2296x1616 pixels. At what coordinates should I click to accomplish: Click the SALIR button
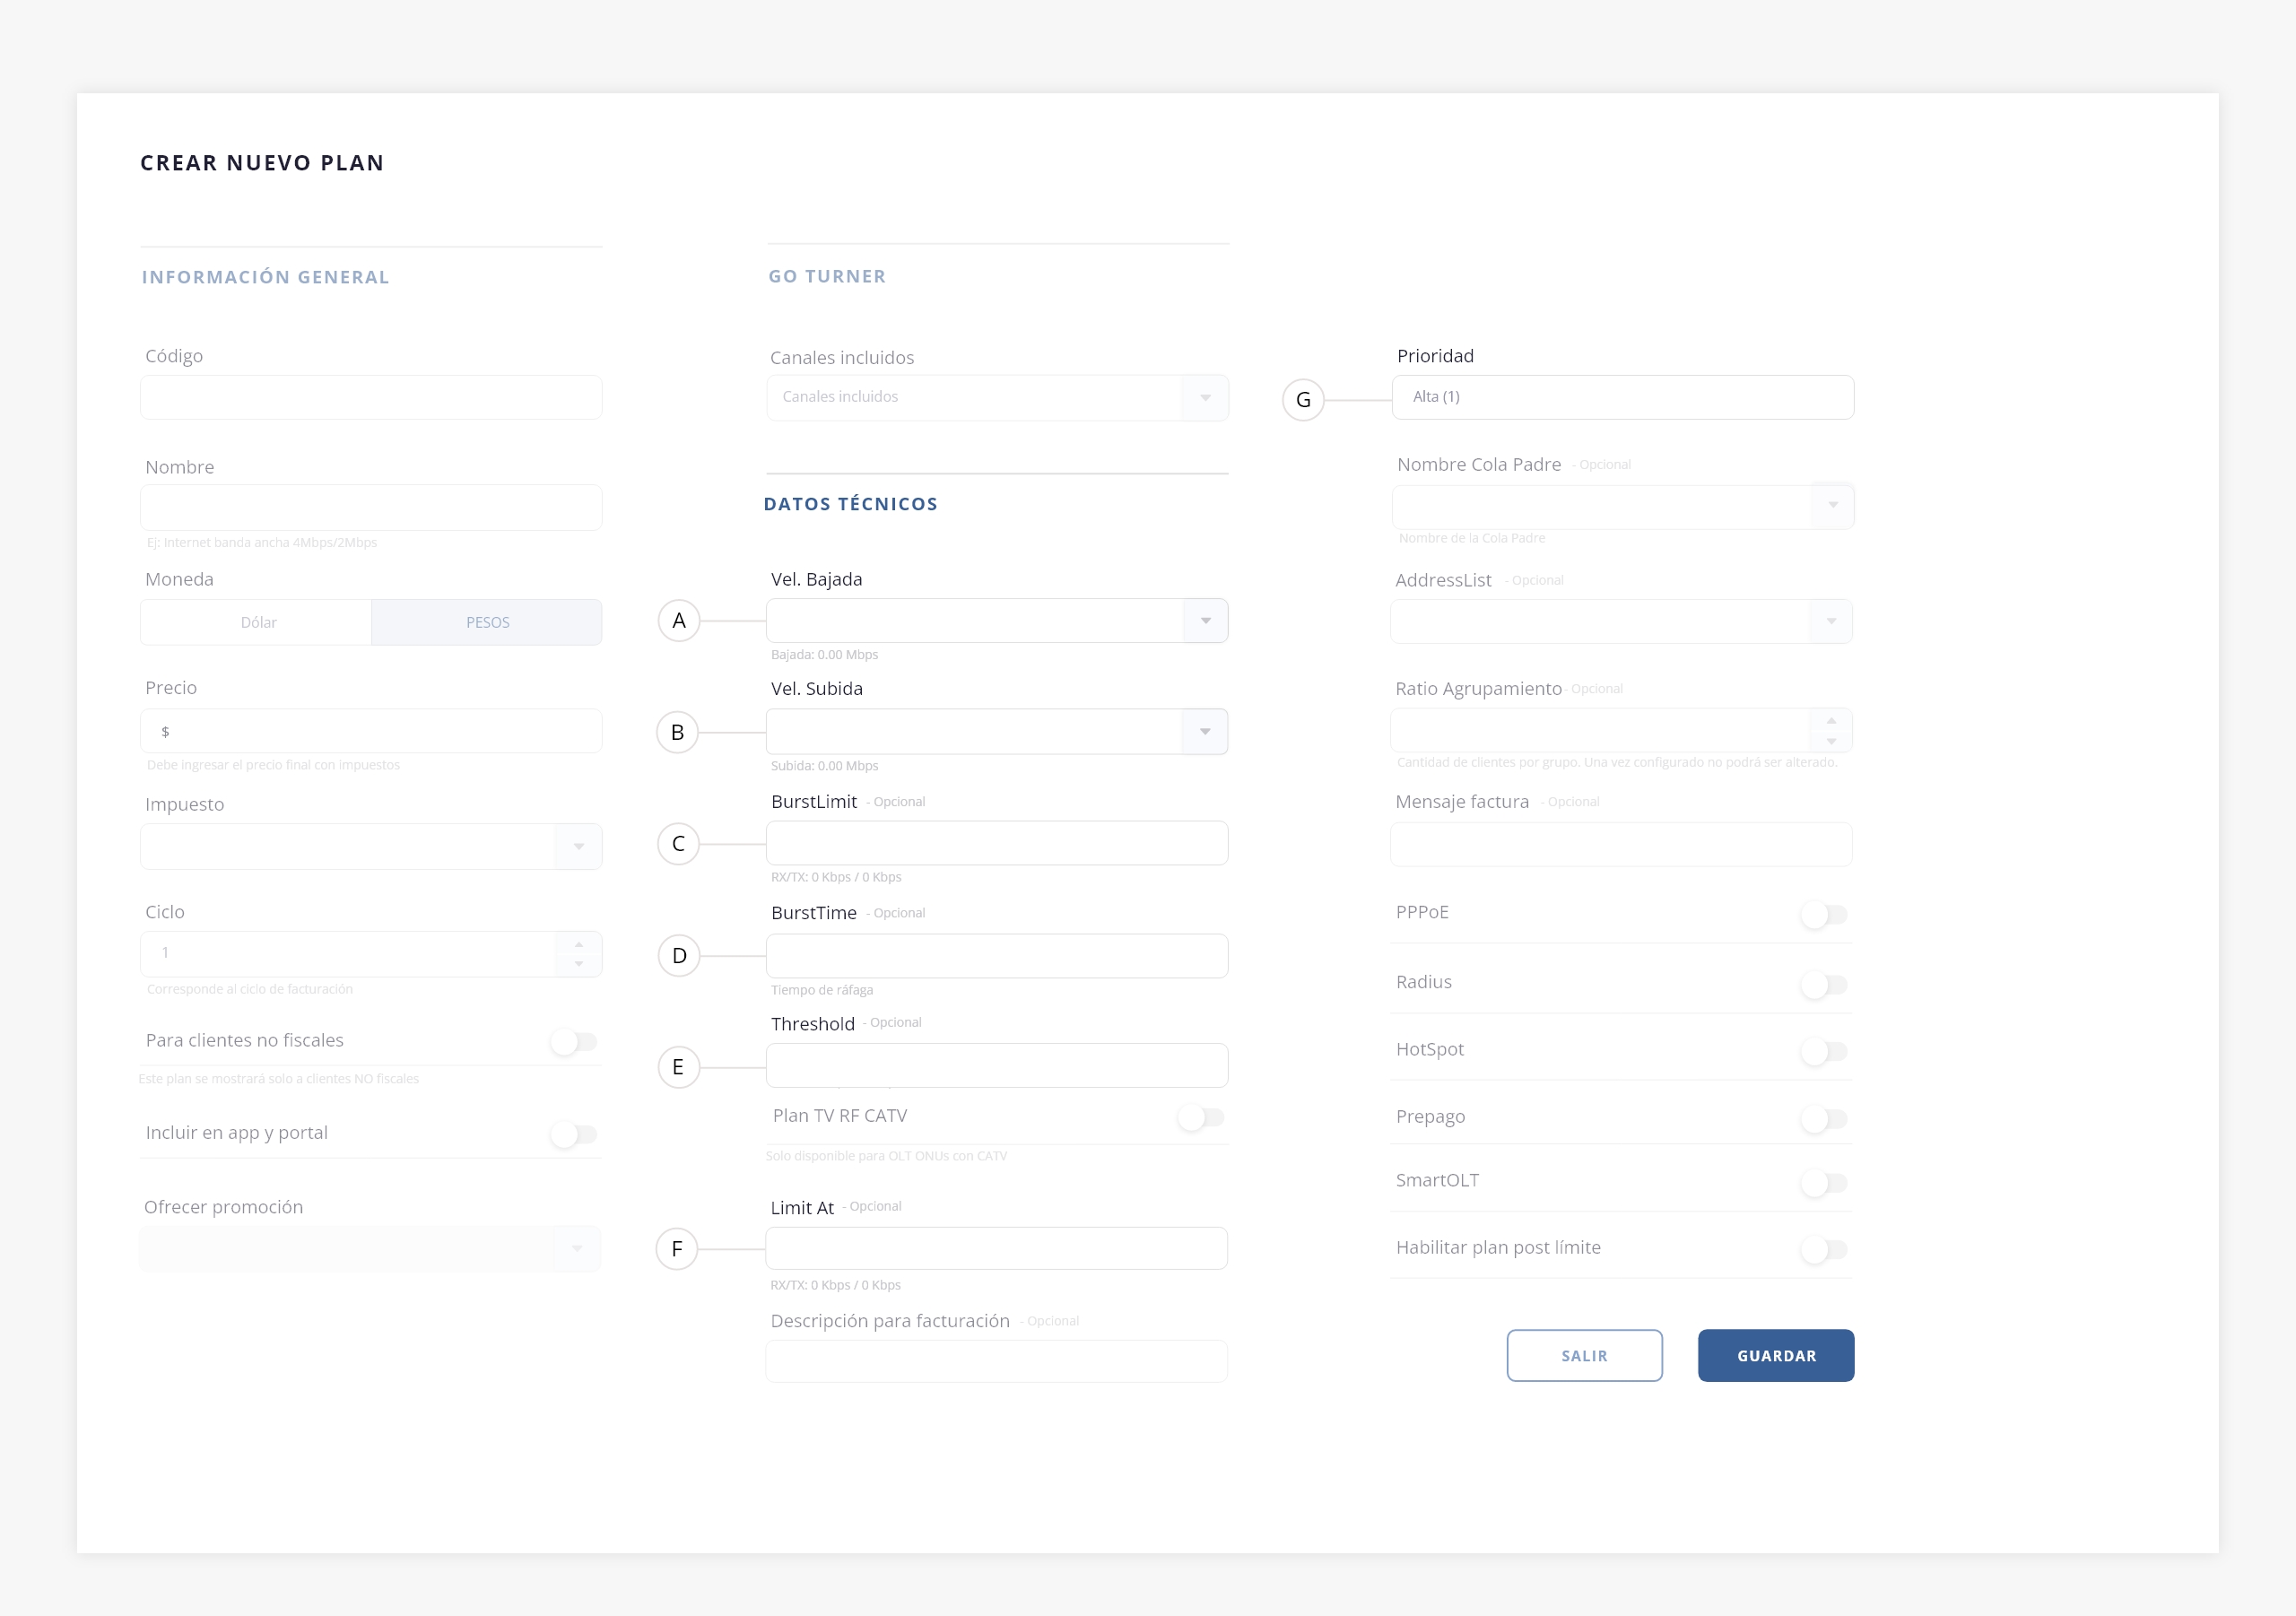[x=1584, y=1356]
